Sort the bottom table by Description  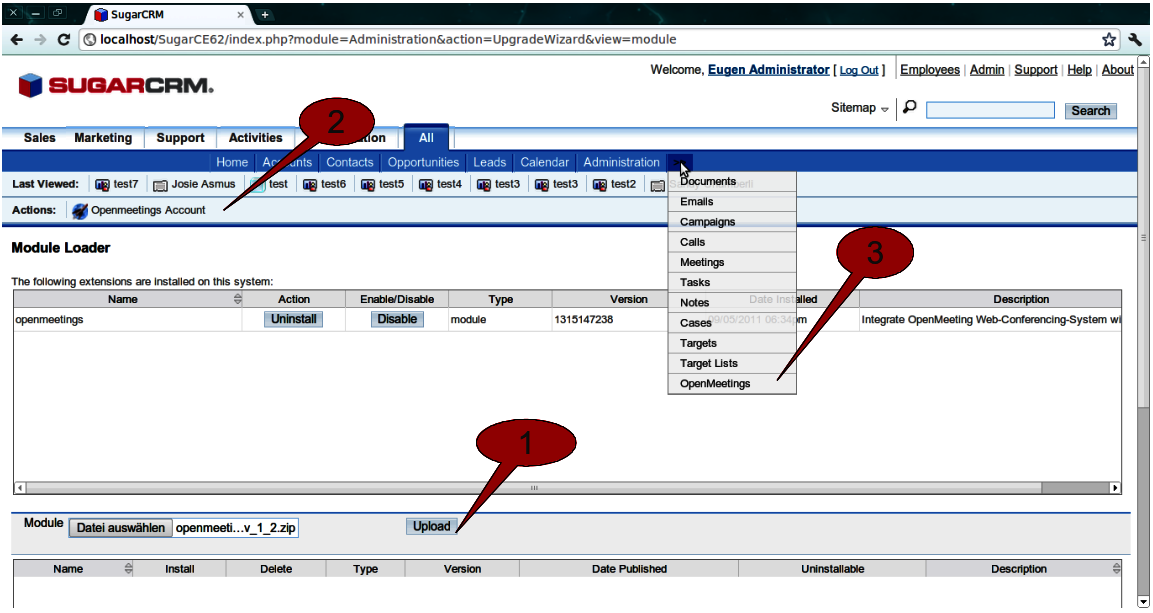tap(1116, 568)
